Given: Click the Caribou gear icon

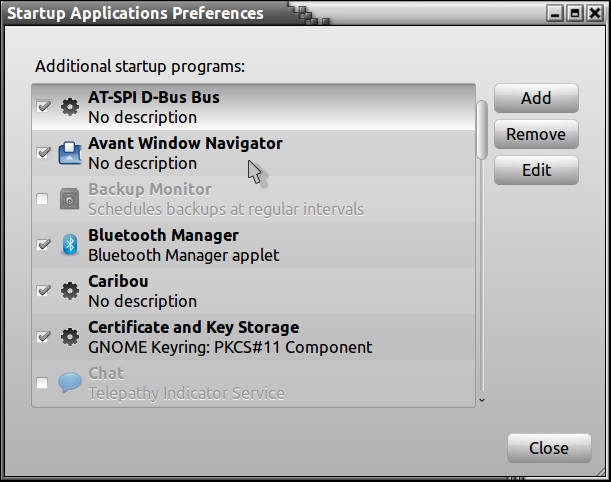Looking at the screenshot, I should (x=69, y=291).
